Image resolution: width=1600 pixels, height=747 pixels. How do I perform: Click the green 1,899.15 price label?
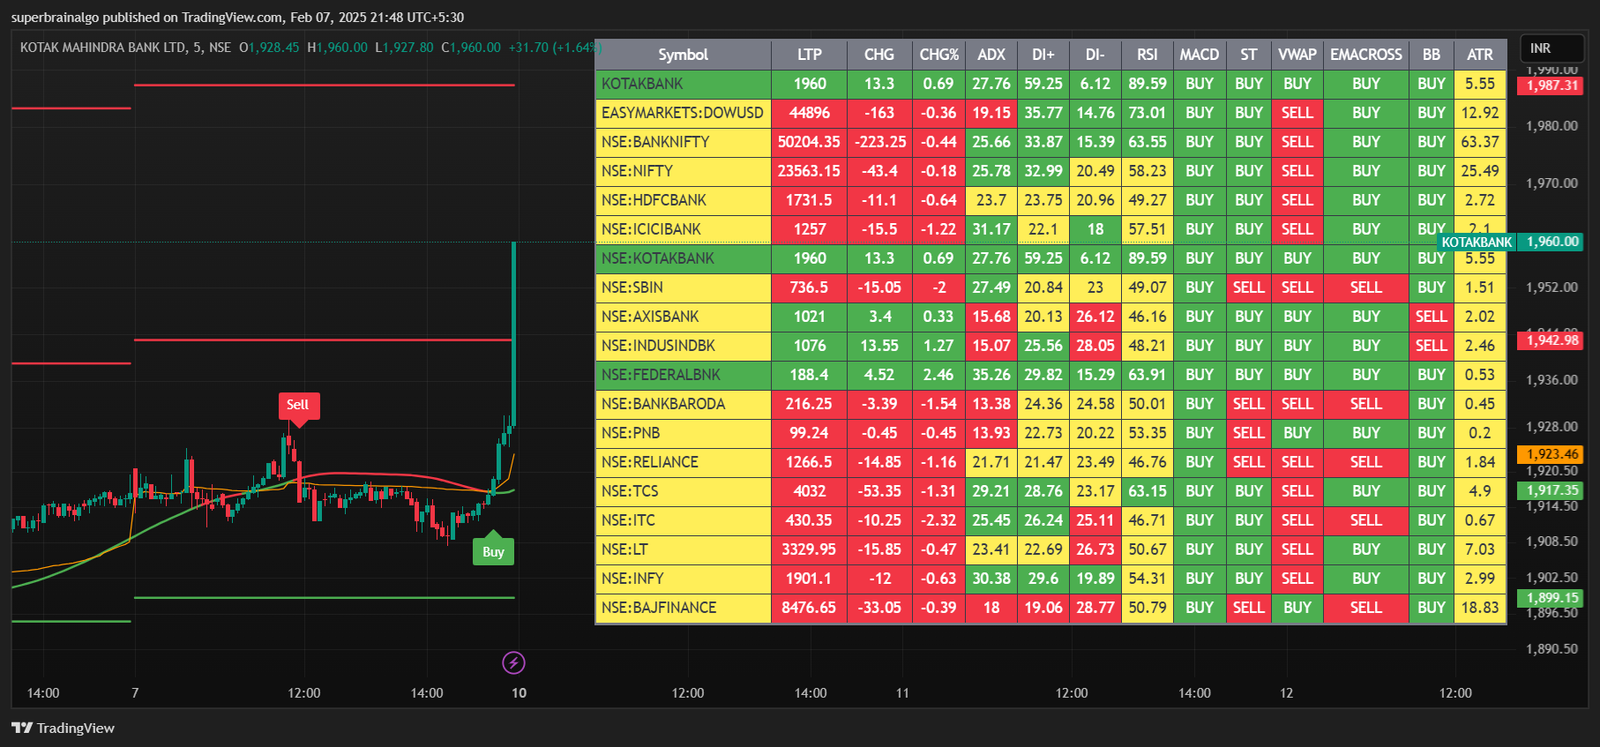coord(1552,598)
